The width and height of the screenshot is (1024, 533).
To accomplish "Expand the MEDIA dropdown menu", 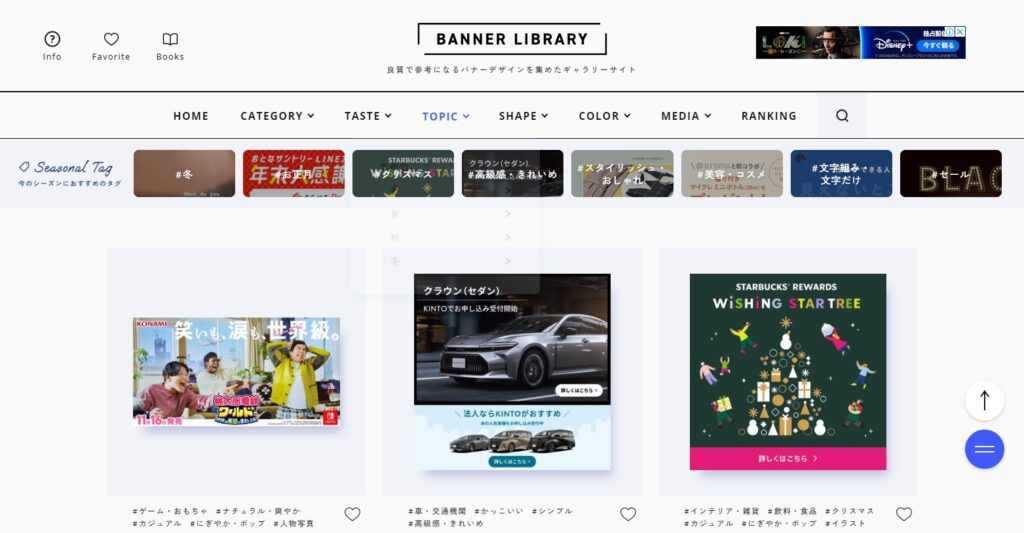I will click(x=686, y=116).
